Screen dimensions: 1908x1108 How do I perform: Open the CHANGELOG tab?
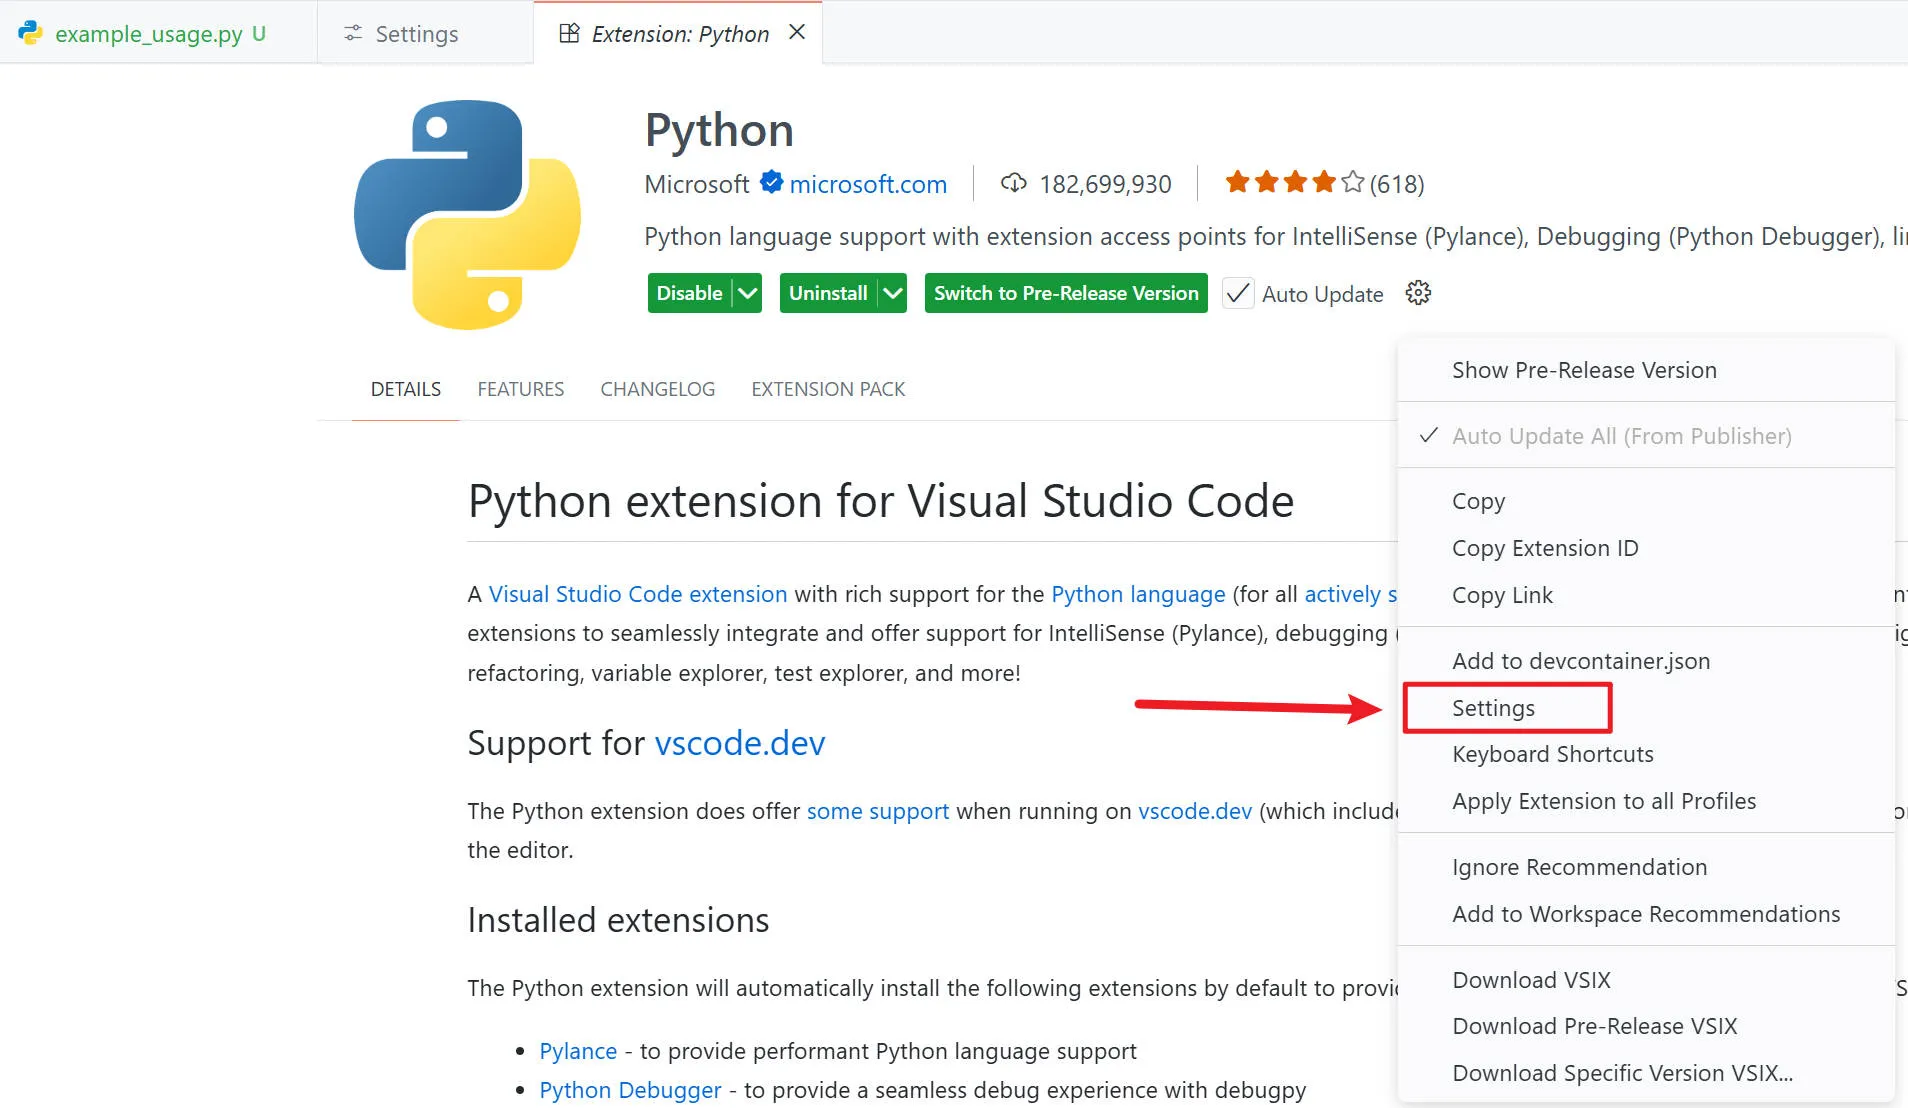[657, 389]
